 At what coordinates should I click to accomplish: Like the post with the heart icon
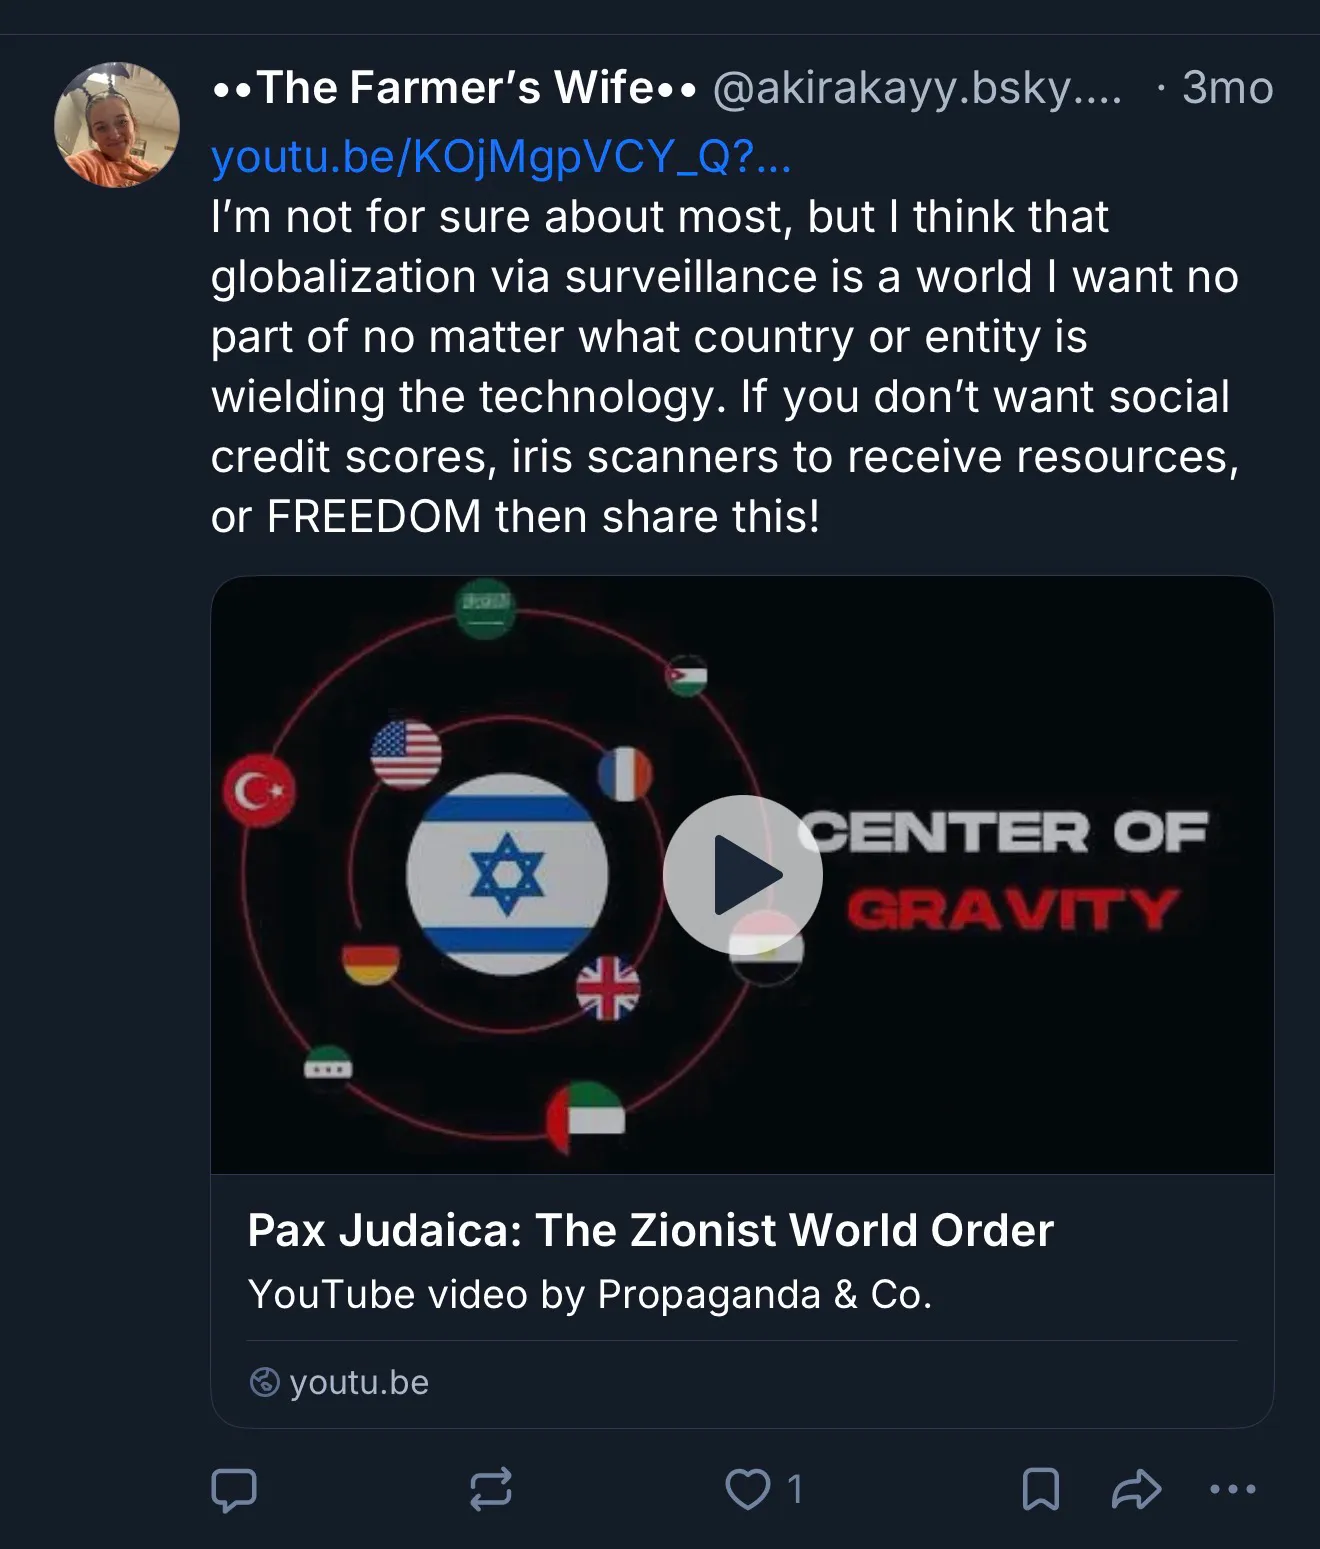point(747,1489)
